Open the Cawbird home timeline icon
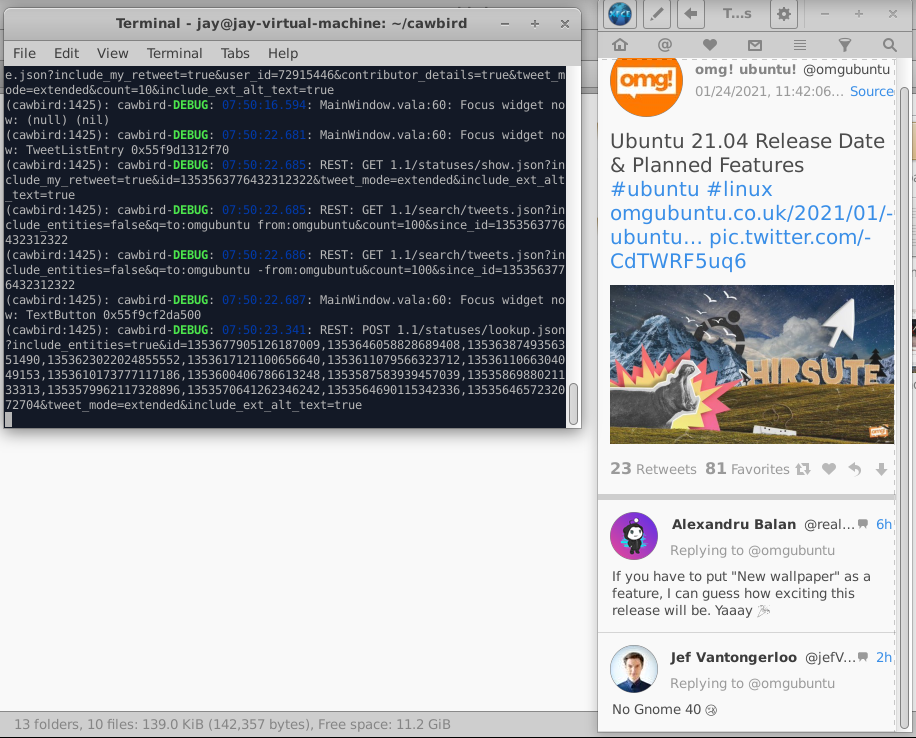Image resolution: width=916 pixels, height=738 pixels. click(620, 45)
